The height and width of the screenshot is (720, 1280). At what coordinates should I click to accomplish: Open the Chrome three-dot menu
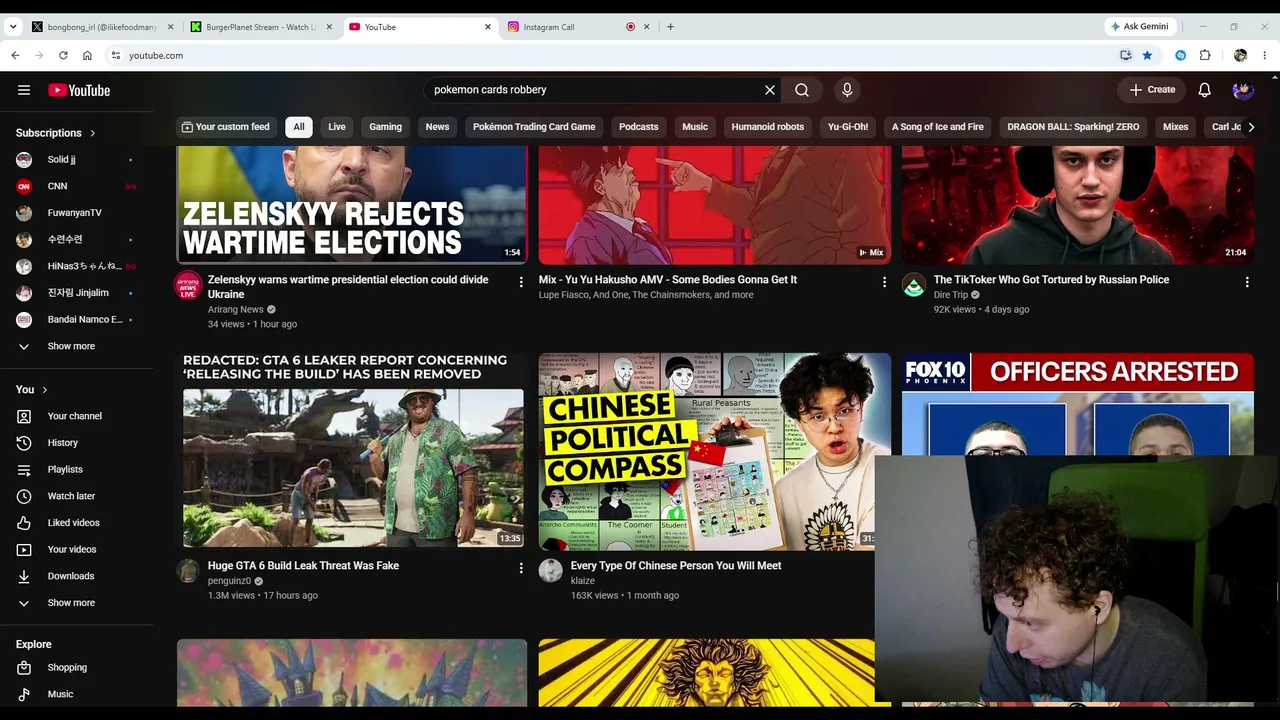(1265, 56)
